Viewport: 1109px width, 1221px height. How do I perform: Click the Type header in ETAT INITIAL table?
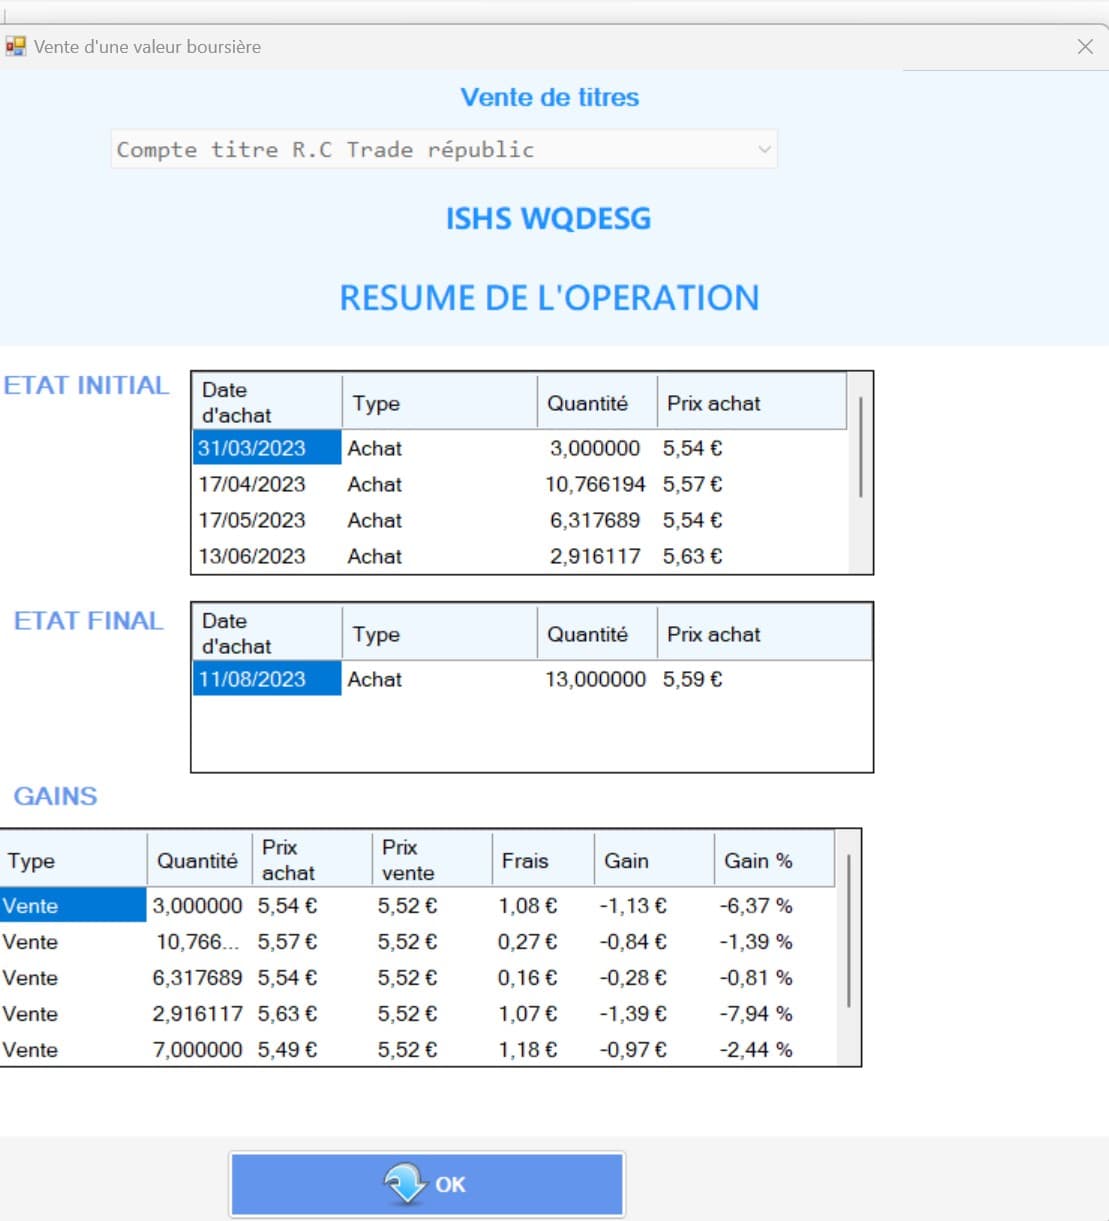440,403
